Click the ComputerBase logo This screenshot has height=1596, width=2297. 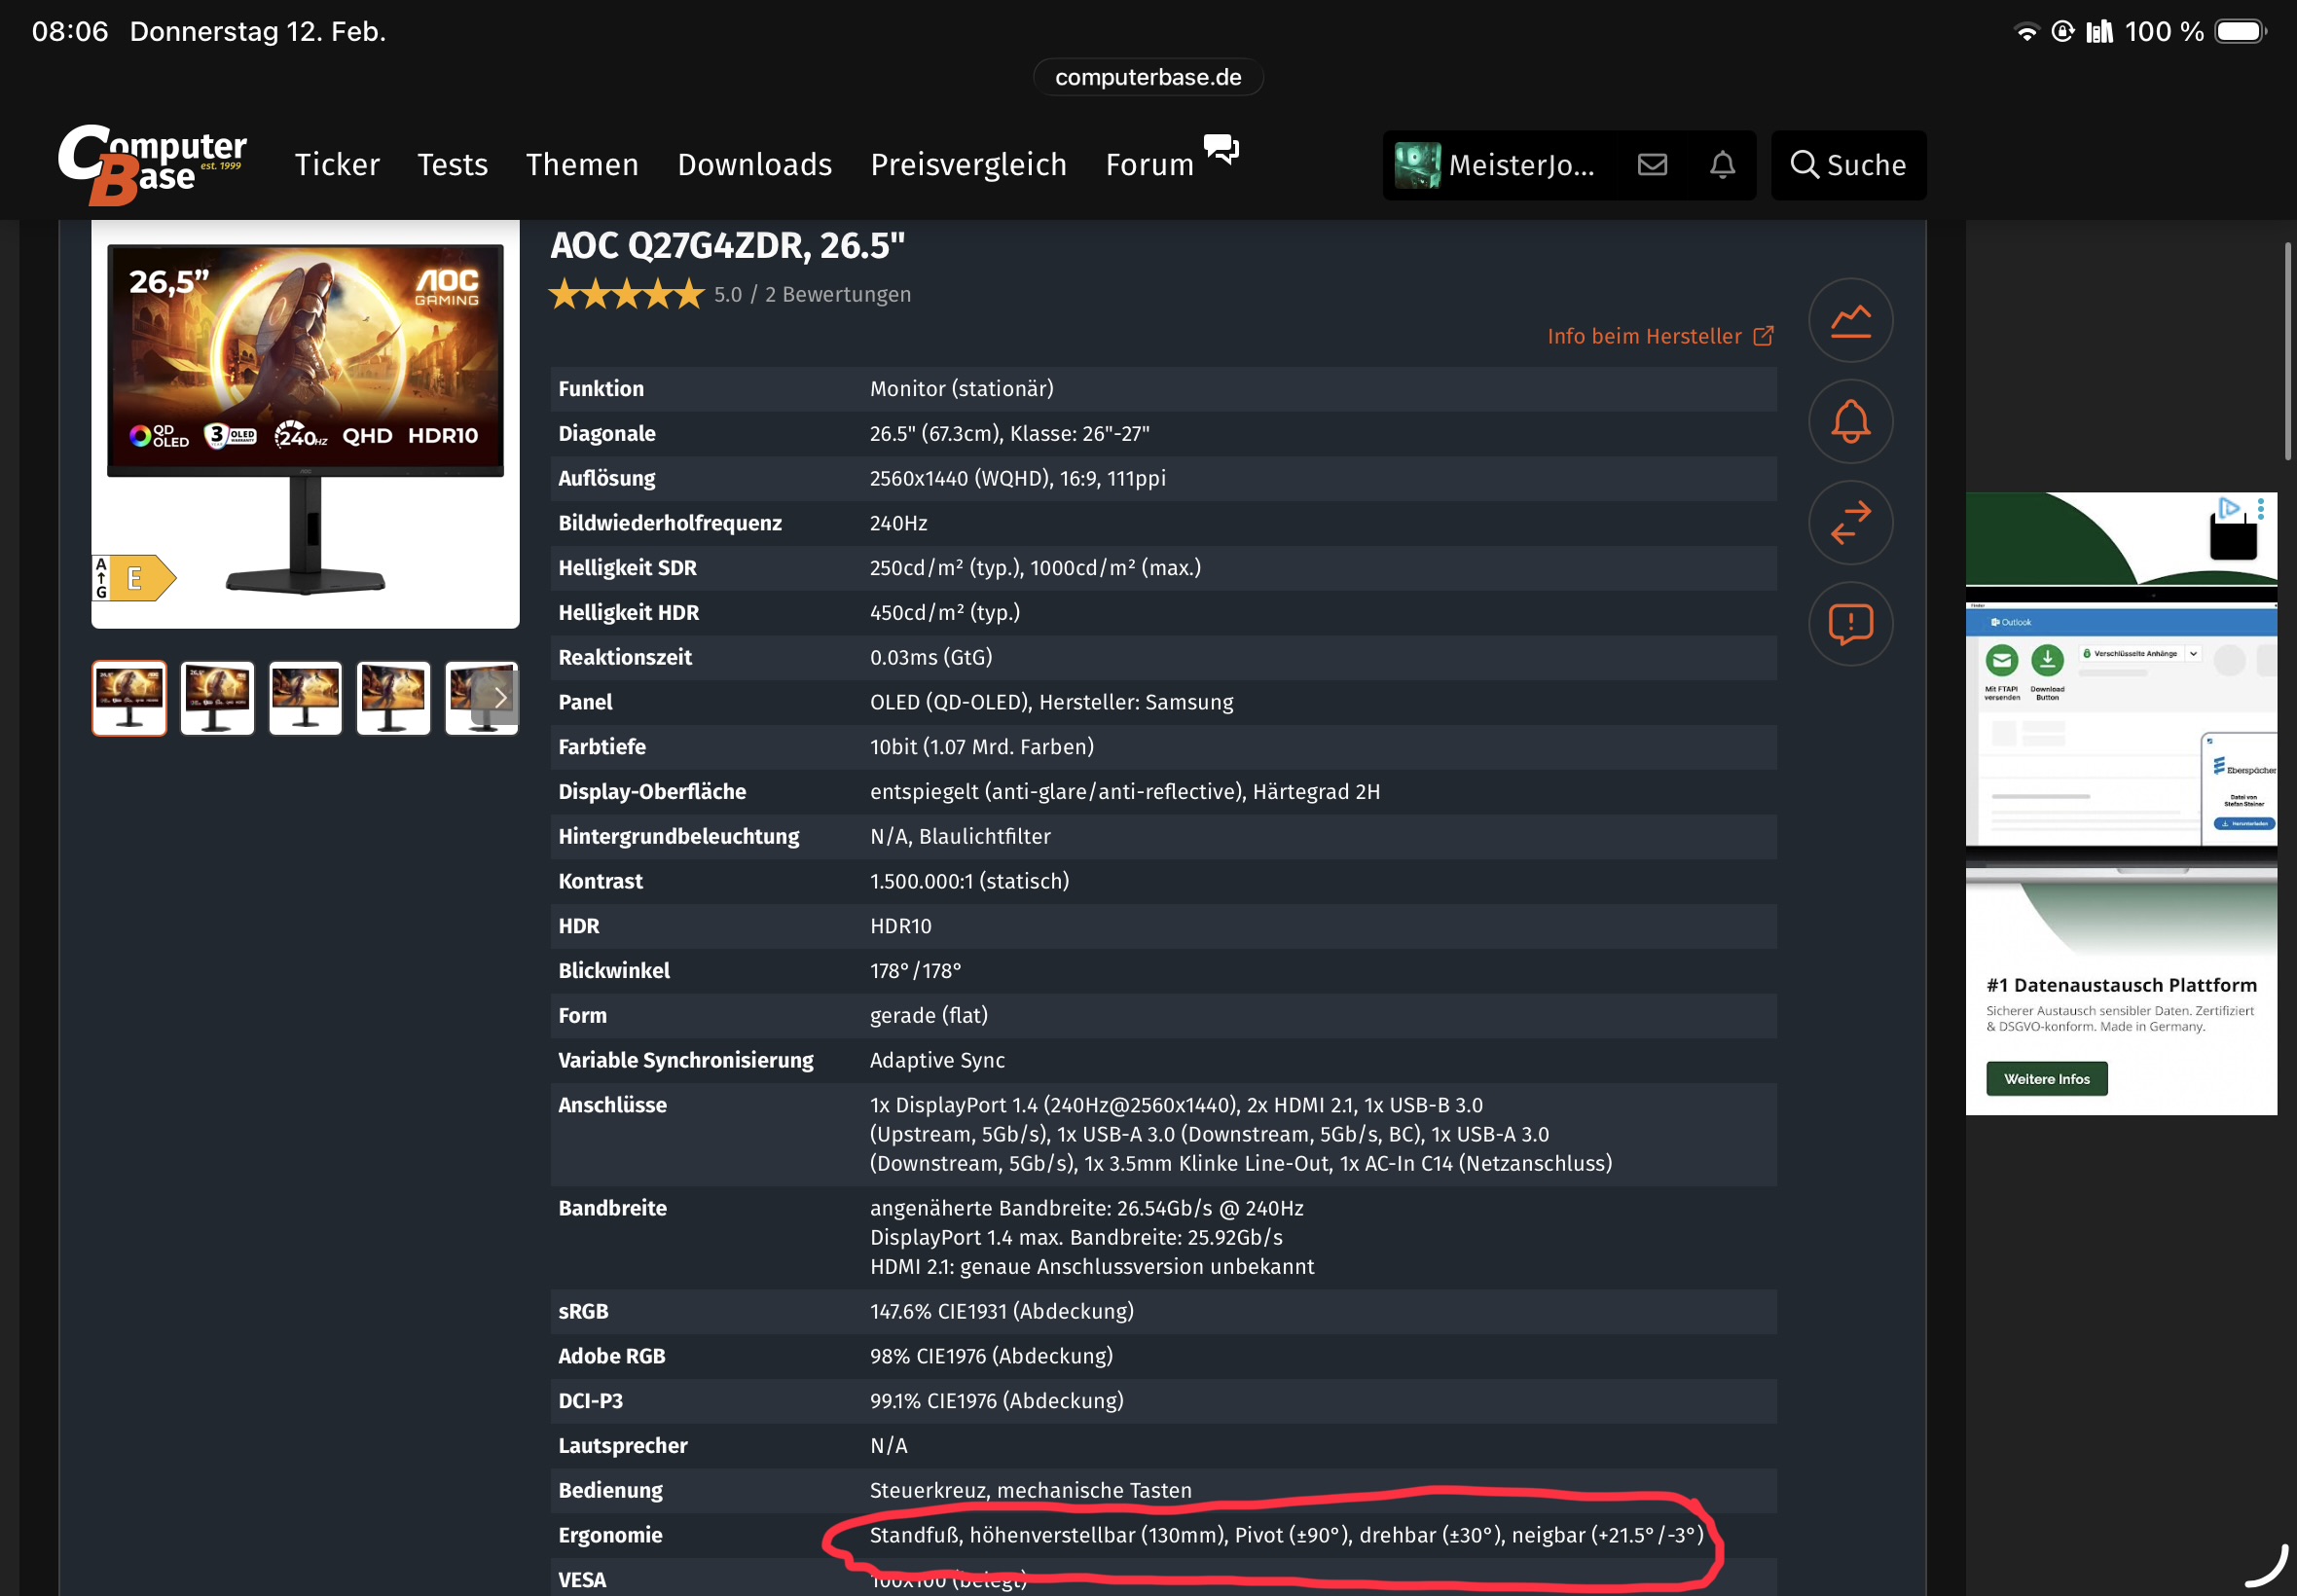(x=152, y=165)
